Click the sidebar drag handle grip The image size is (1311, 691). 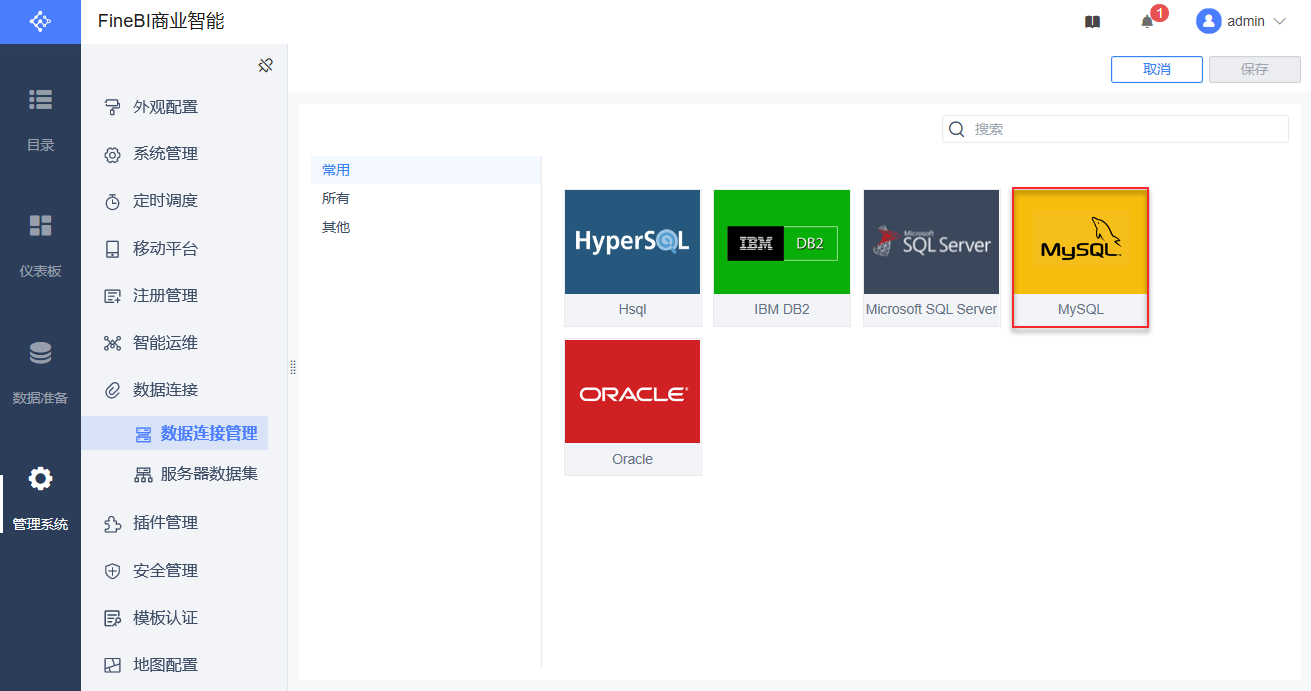(x=293, y=367)
